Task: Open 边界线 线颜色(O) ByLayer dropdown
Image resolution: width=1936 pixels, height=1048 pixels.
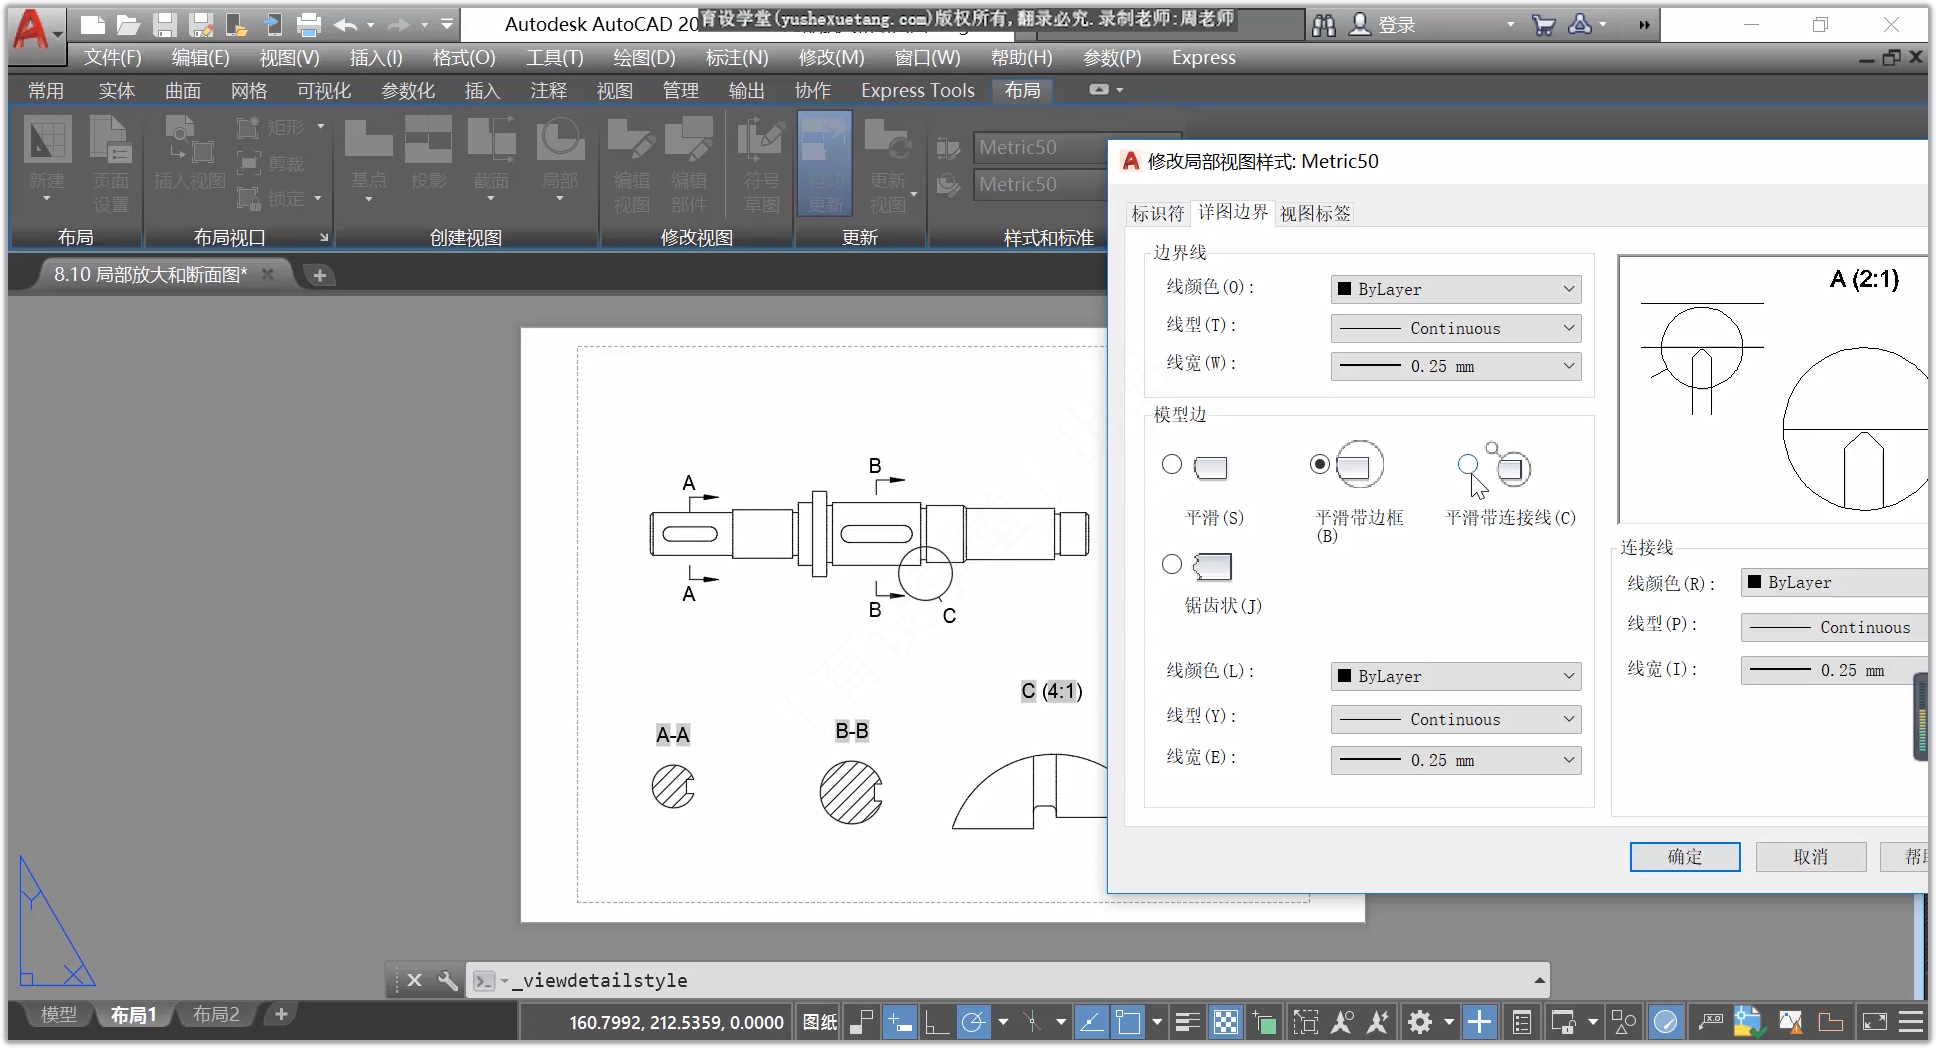Action: pos(1456,289)
